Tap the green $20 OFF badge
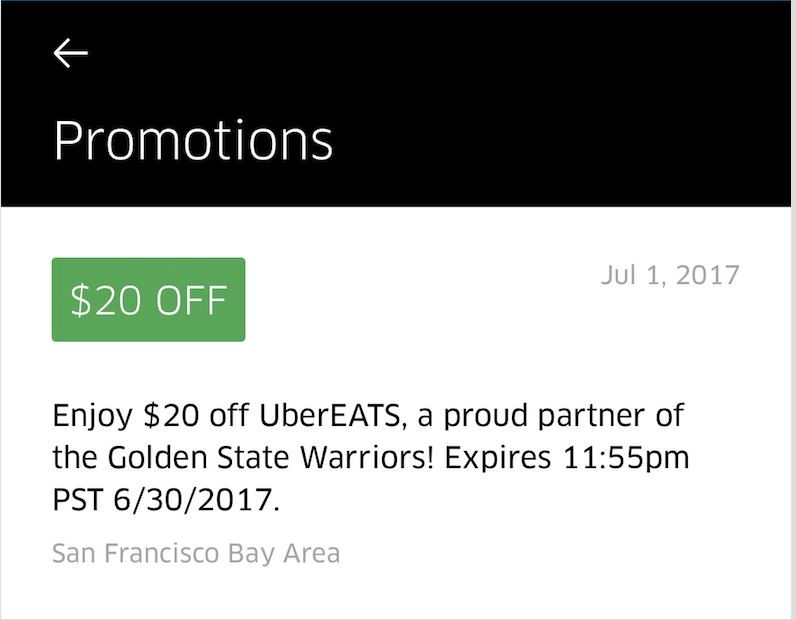This screenshot has width=796, height=620. 148,300
